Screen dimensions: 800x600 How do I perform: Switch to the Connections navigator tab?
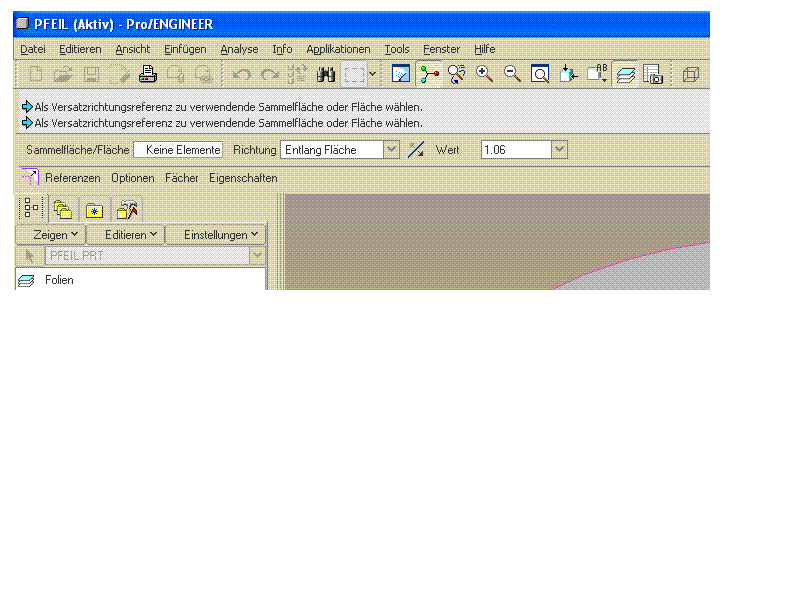[127, 209]
